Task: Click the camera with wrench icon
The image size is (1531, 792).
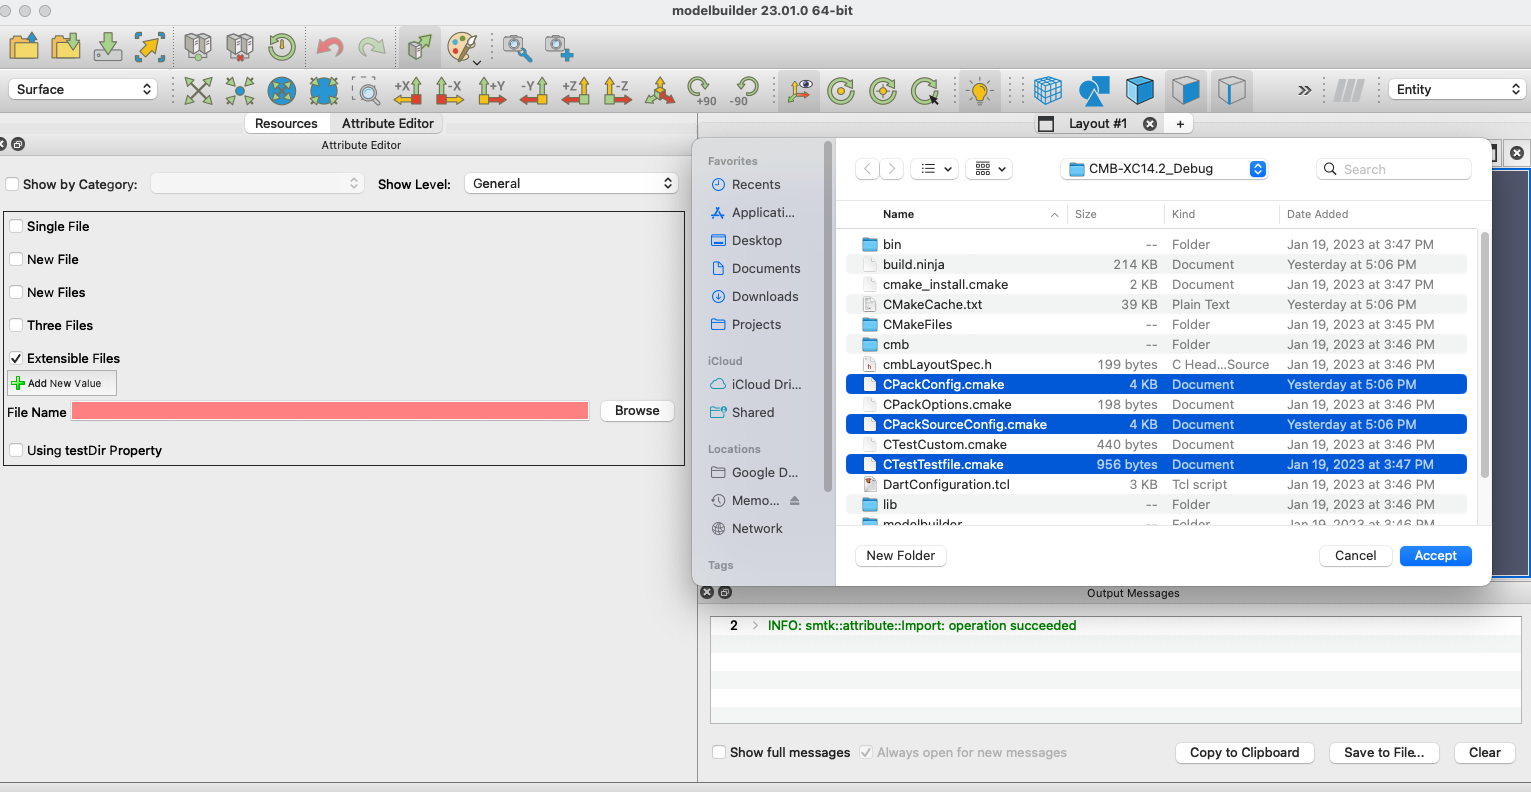Action: click(x=517, y=47)
